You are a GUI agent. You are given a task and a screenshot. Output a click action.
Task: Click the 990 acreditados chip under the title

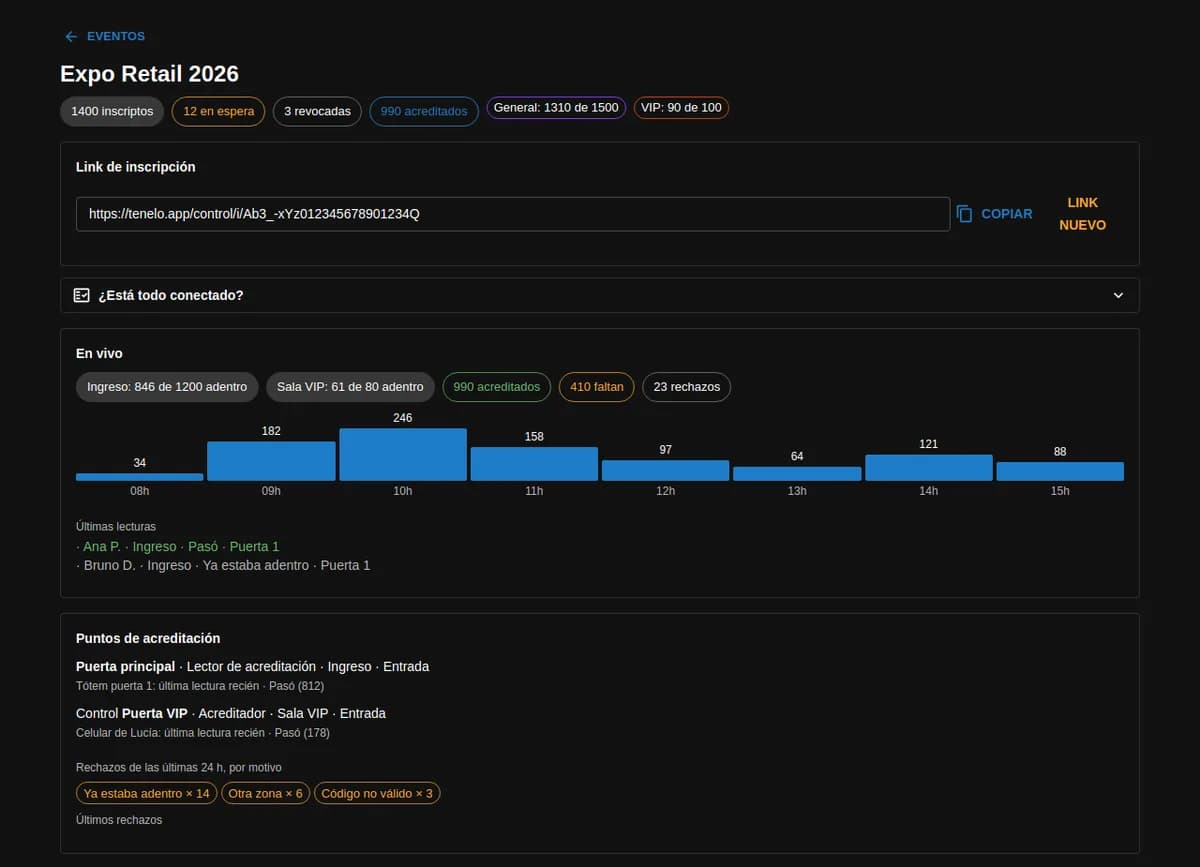[x=424, y=111]
